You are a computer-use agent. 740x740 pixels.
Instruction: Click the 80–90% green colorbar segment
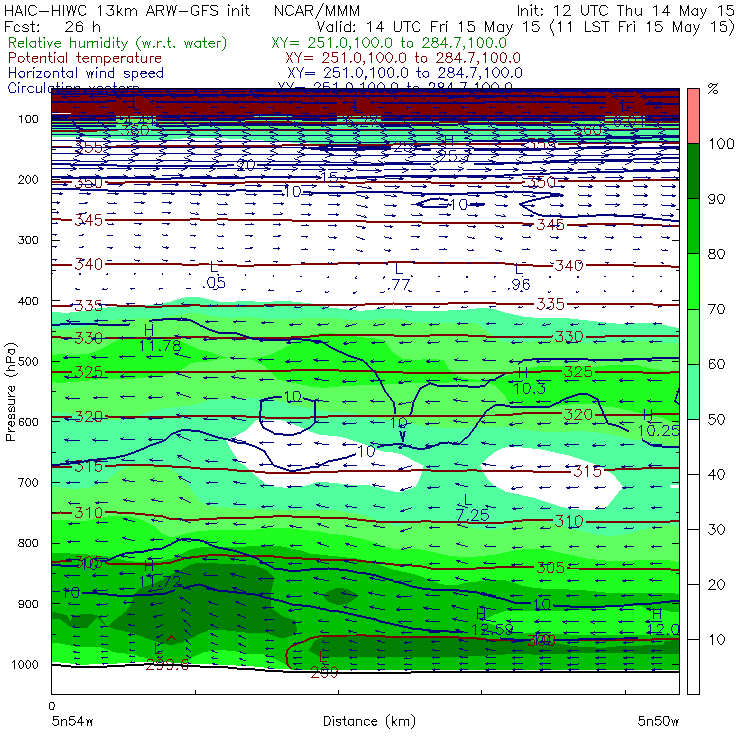(x=693, y=226)
